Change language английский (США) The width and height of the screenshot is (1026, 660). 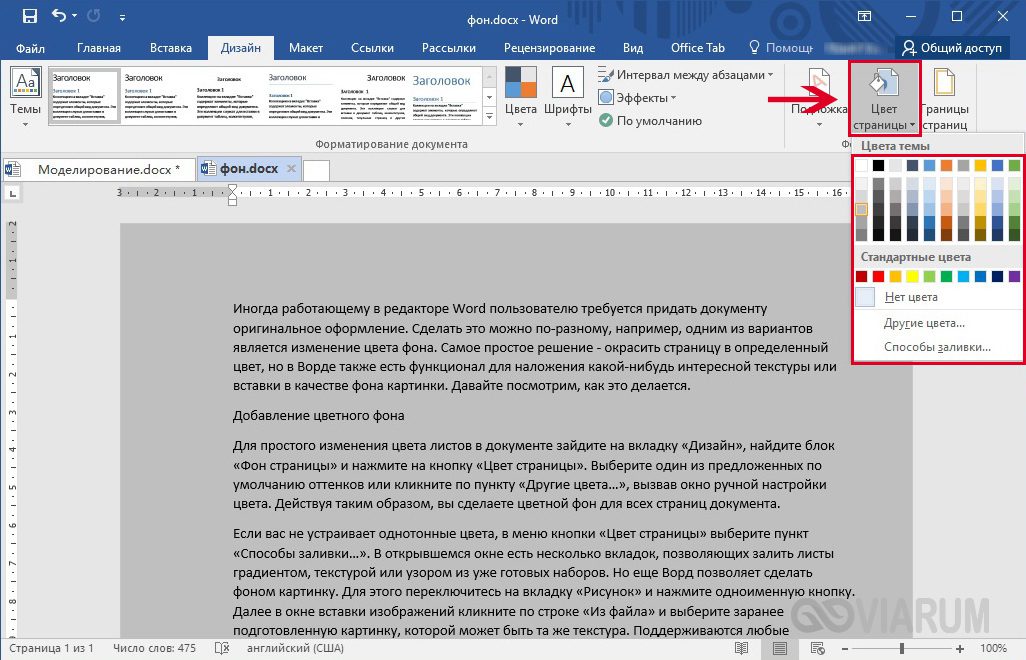point(295,648)
